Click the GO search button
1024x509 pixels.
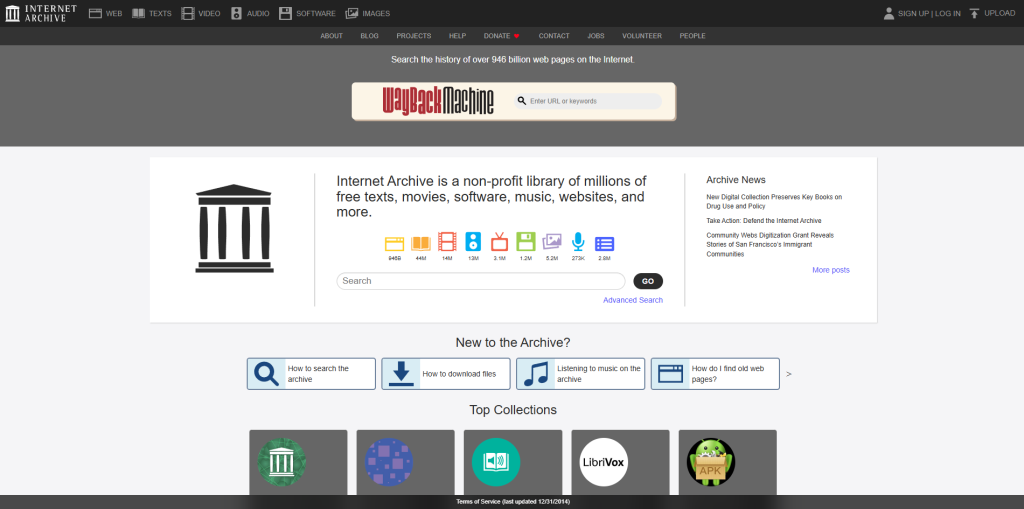point(648,281)
